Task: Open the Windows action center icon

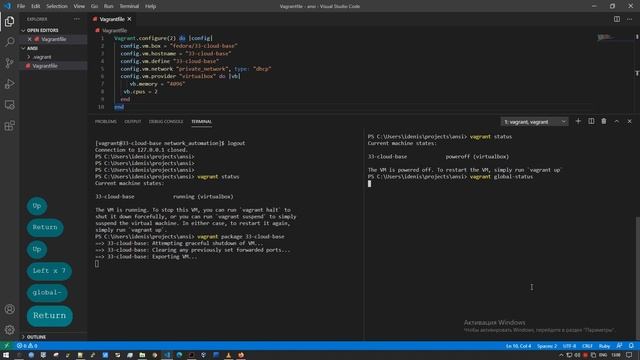Action: tap(629, 355)
